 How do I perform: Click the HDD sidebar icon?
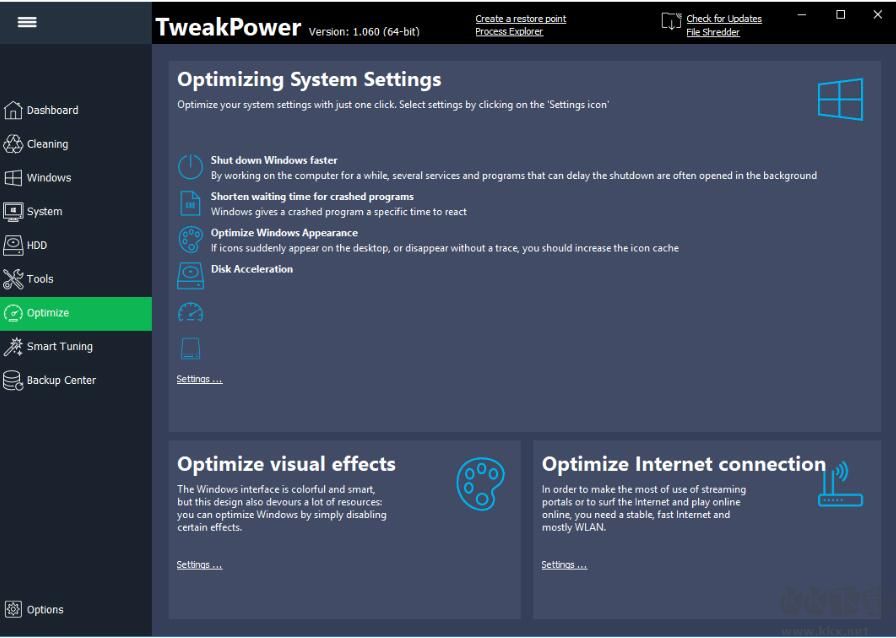tap(13, 245)
